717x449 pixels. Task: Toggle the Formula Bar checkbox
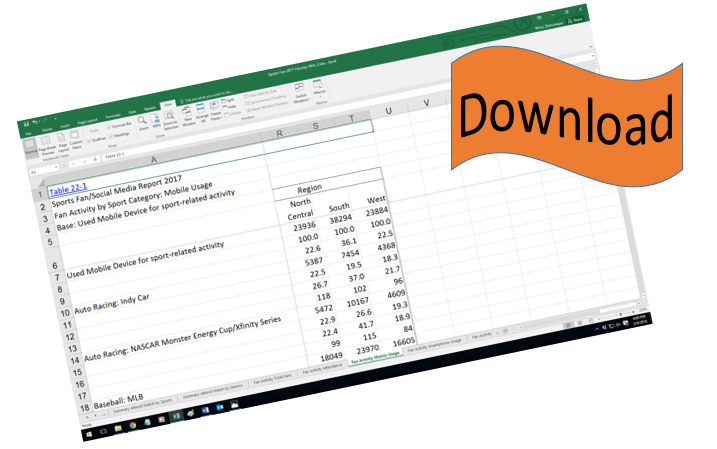point(108,127)
